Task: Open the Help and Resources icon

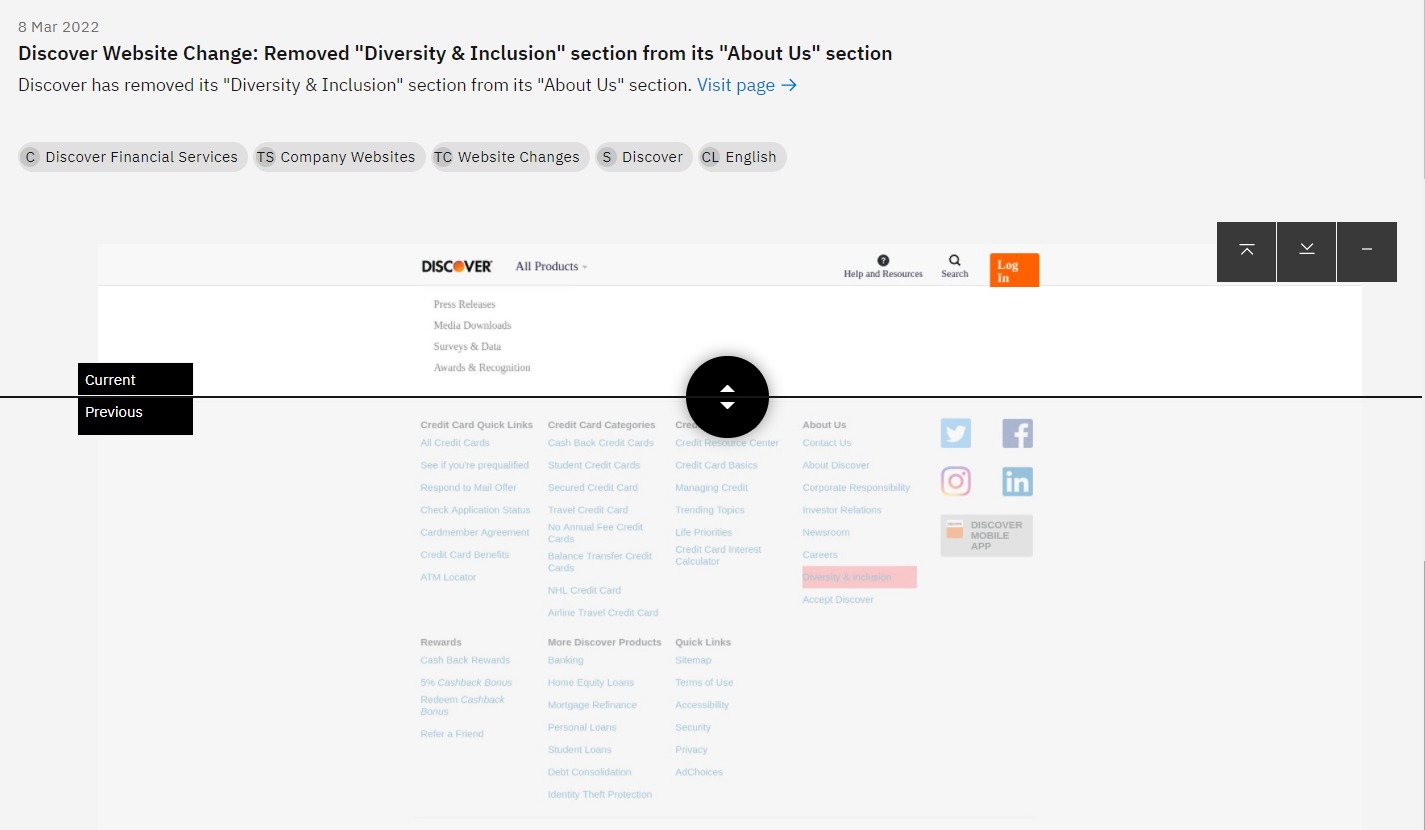Action: tap(883, 260)
